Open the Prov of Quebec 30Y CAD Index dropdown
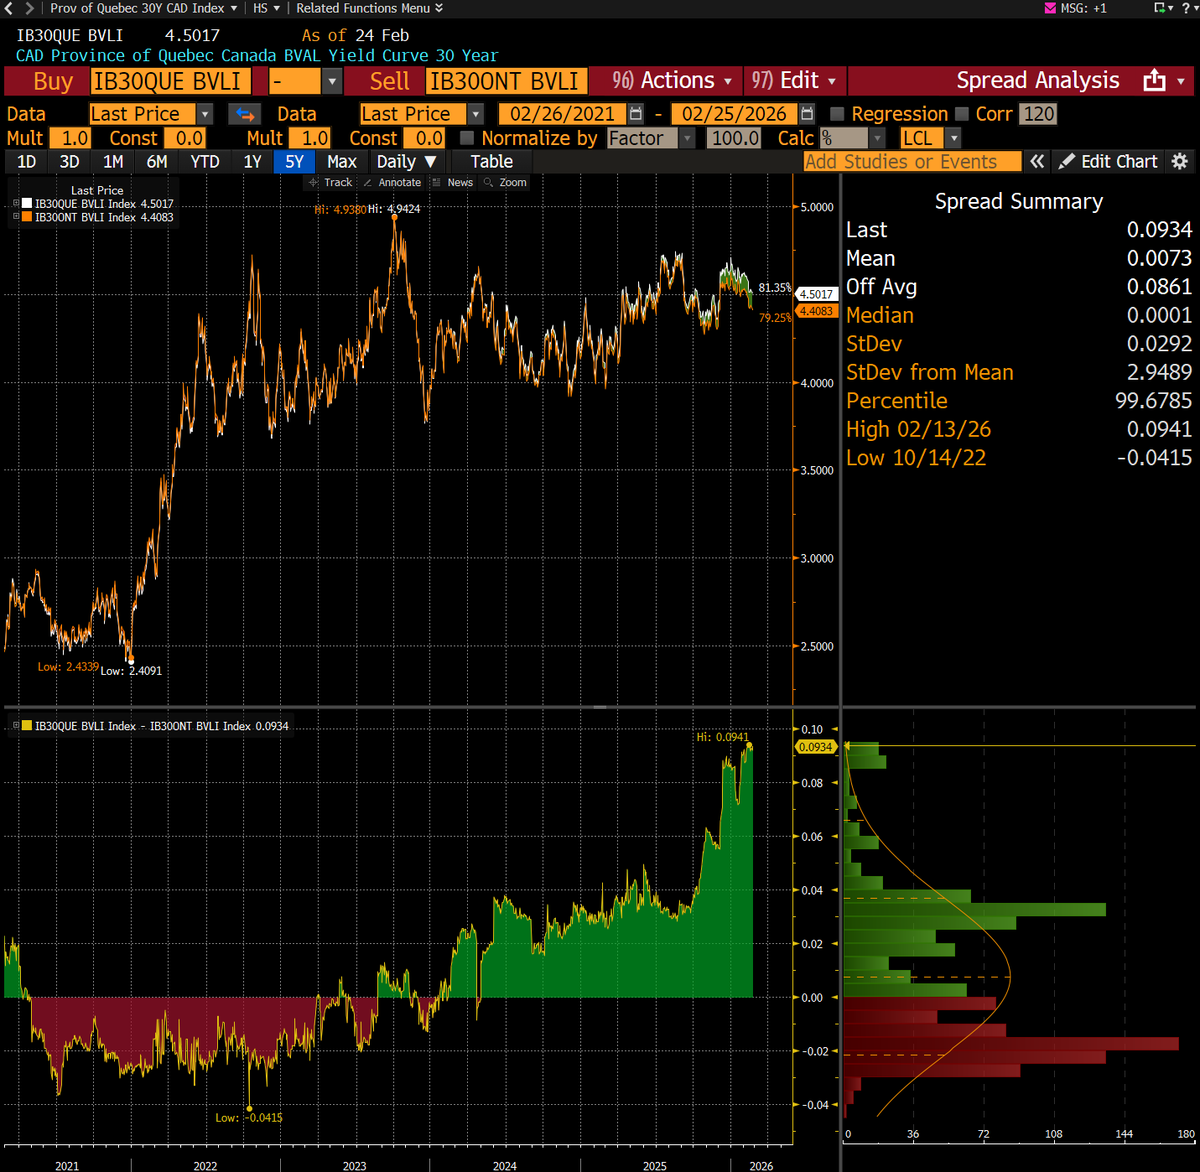This screenshot has width=1200, height=1172. pos(144,8)
